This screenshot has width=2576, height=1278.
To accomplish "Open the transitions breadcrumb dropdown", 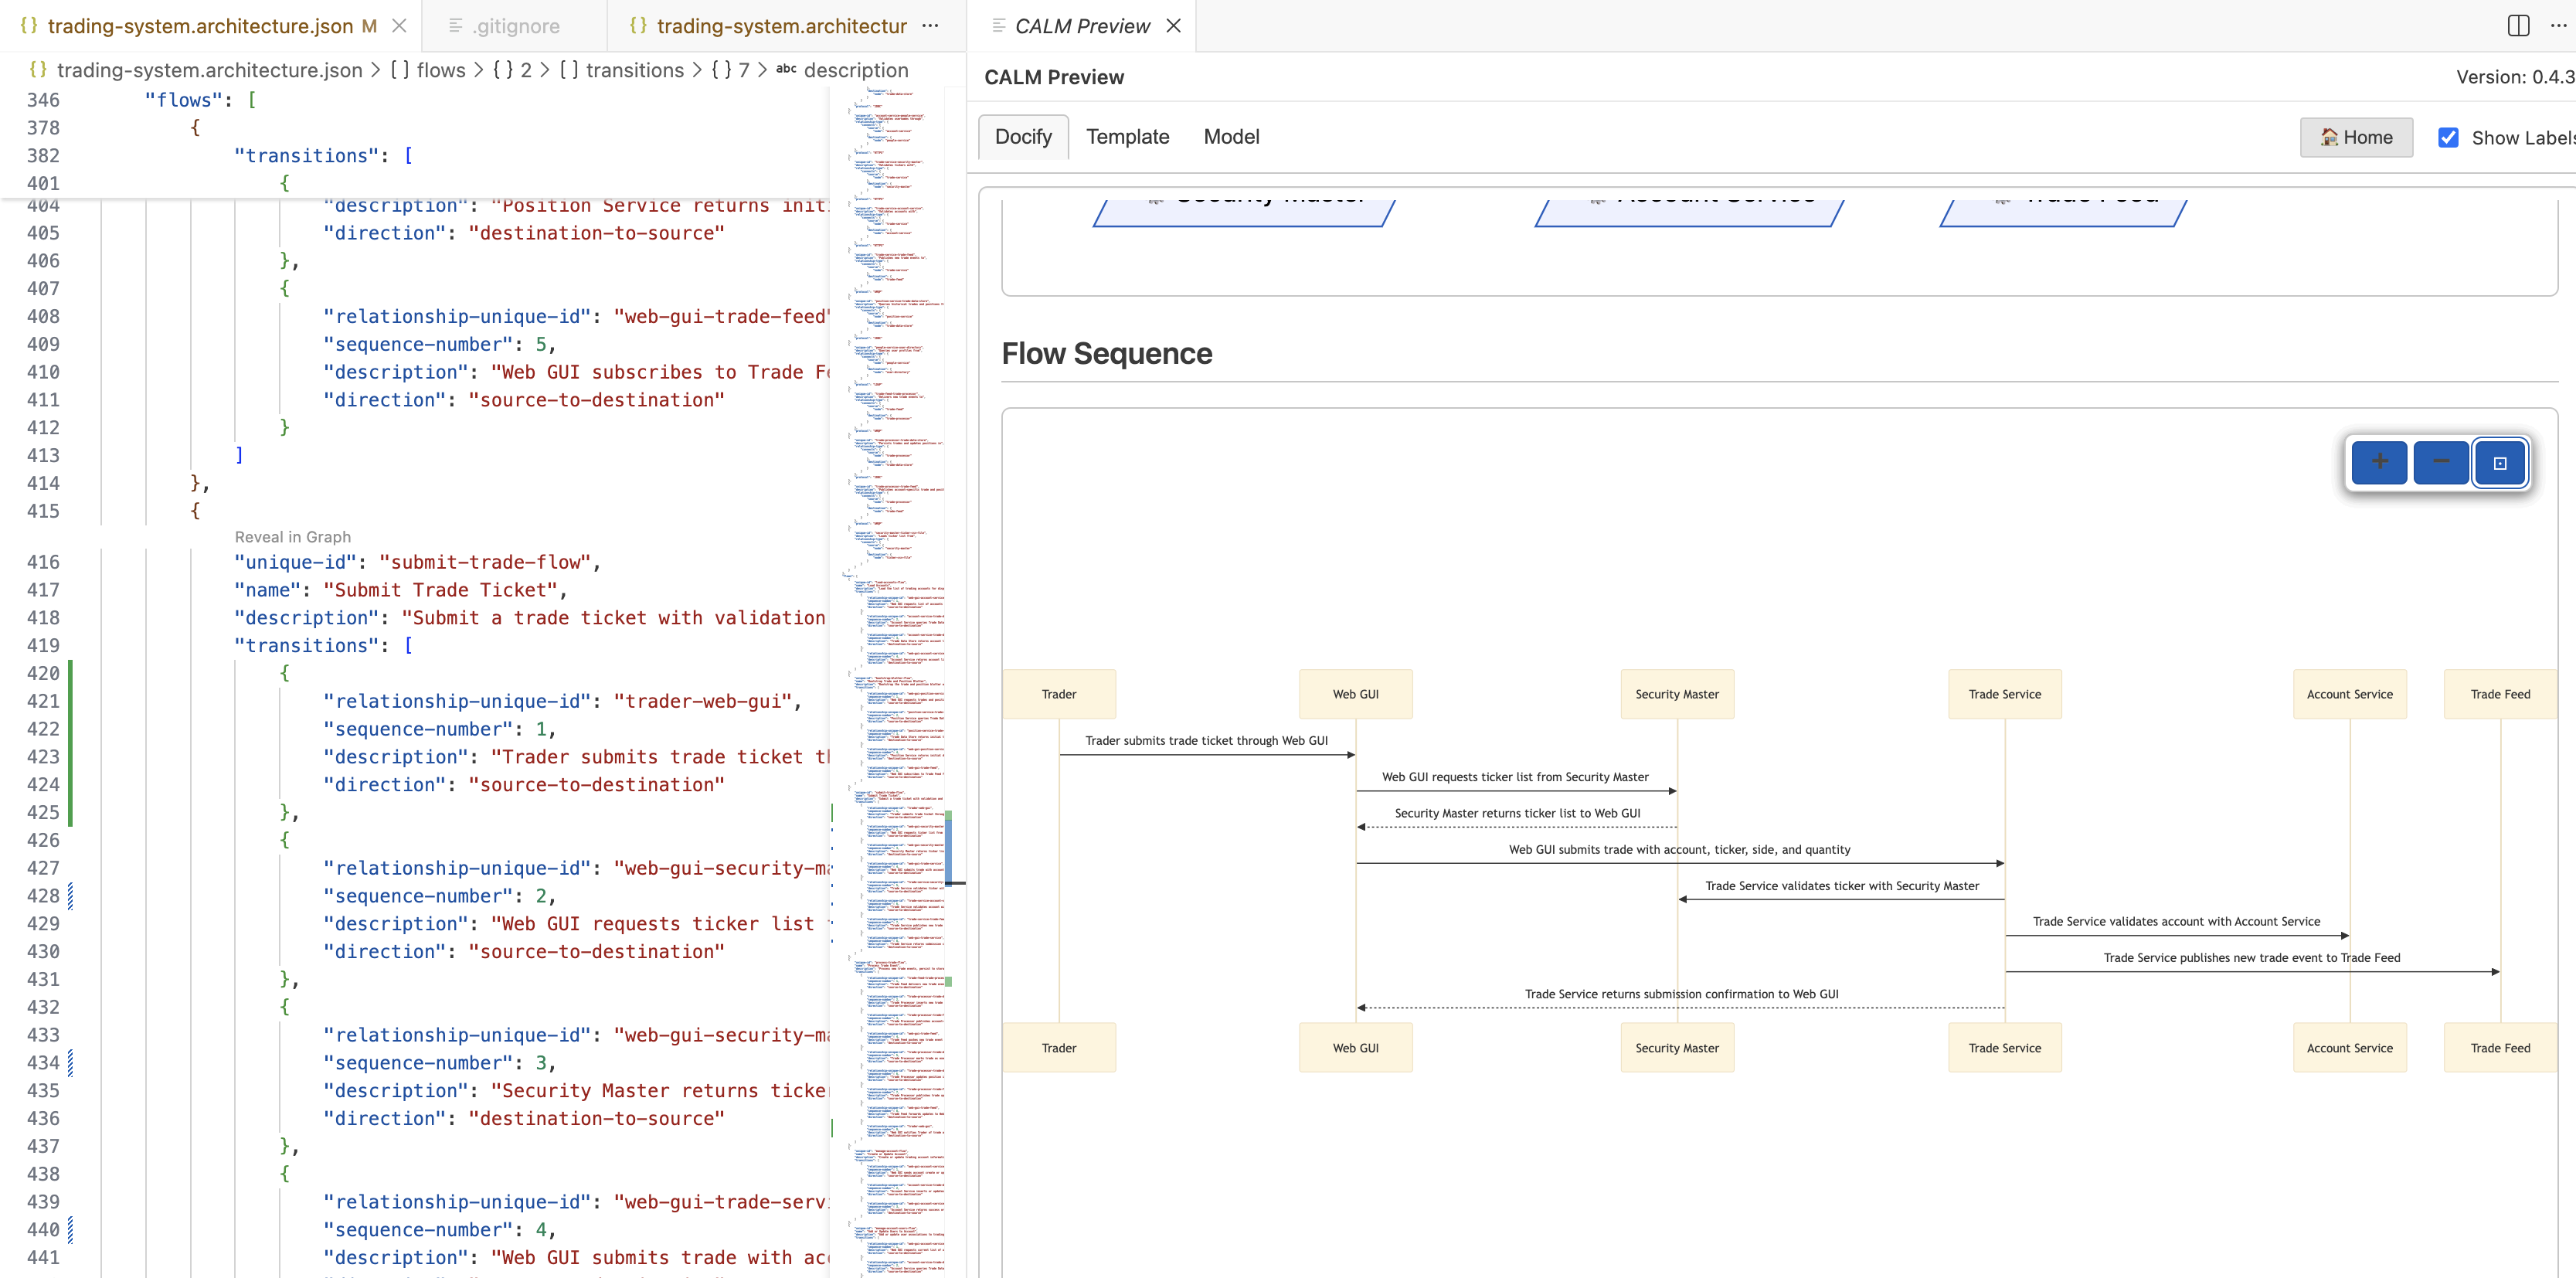I will click(634, 70).
